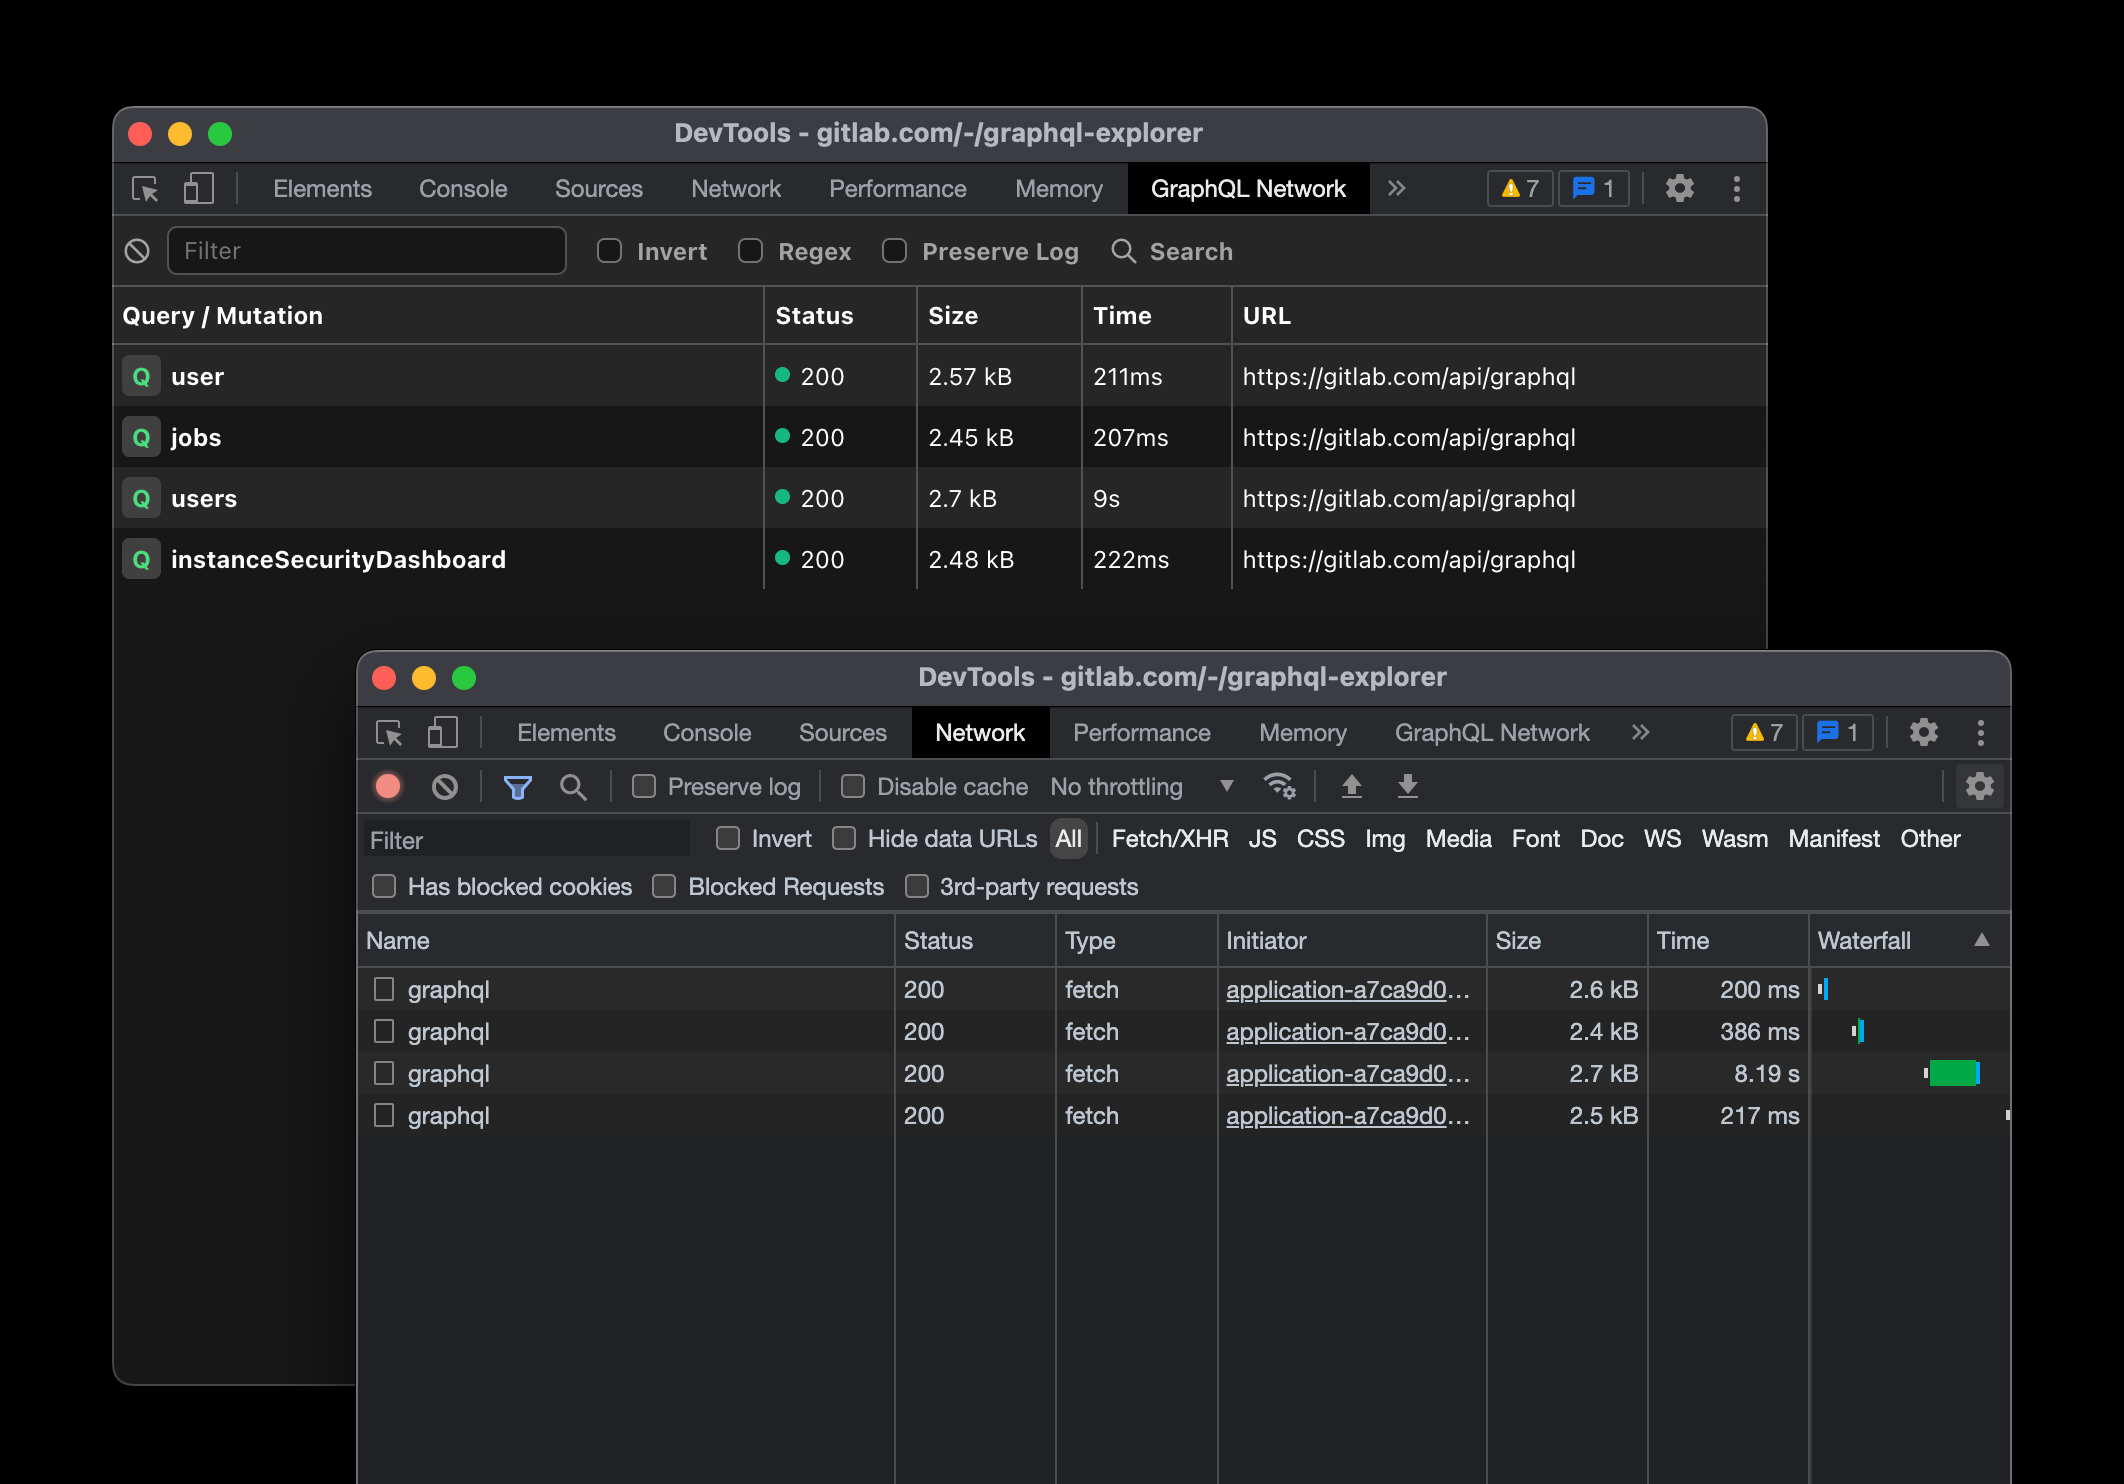Click the export HAR download arrow

coord(1407,787)
